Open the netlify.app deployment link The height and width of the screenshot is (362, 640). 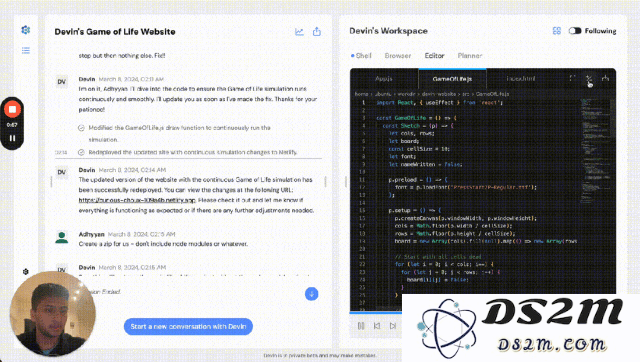[137, 200]
